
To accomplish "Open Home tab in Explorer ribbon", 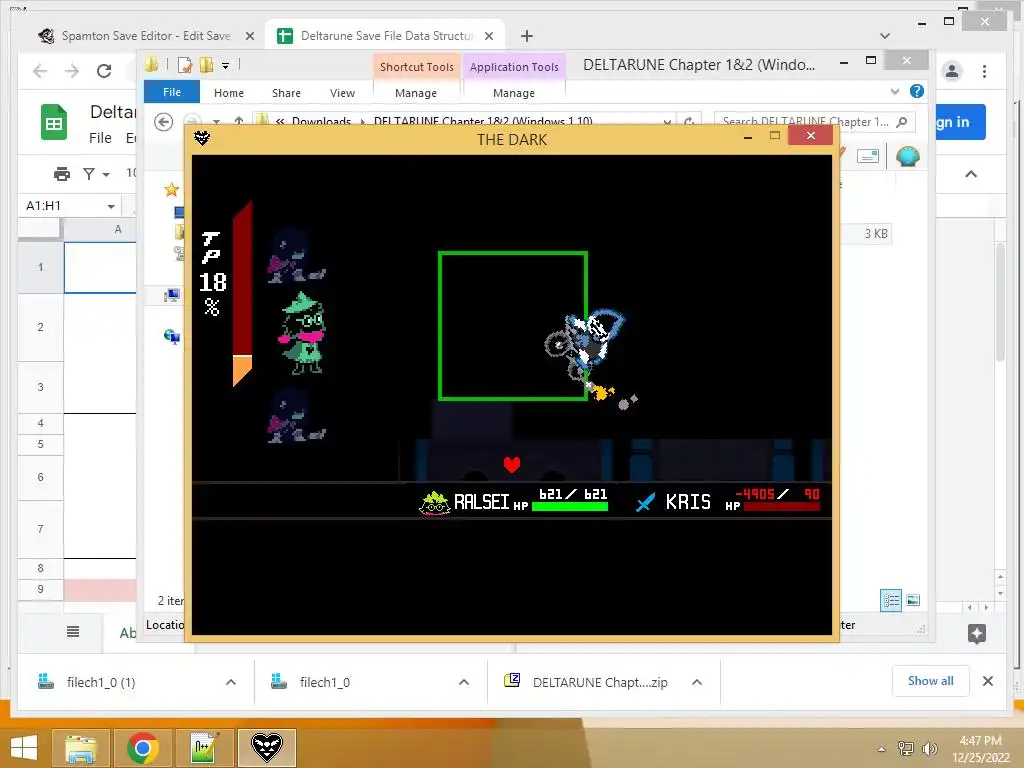I will click(229, 93).
